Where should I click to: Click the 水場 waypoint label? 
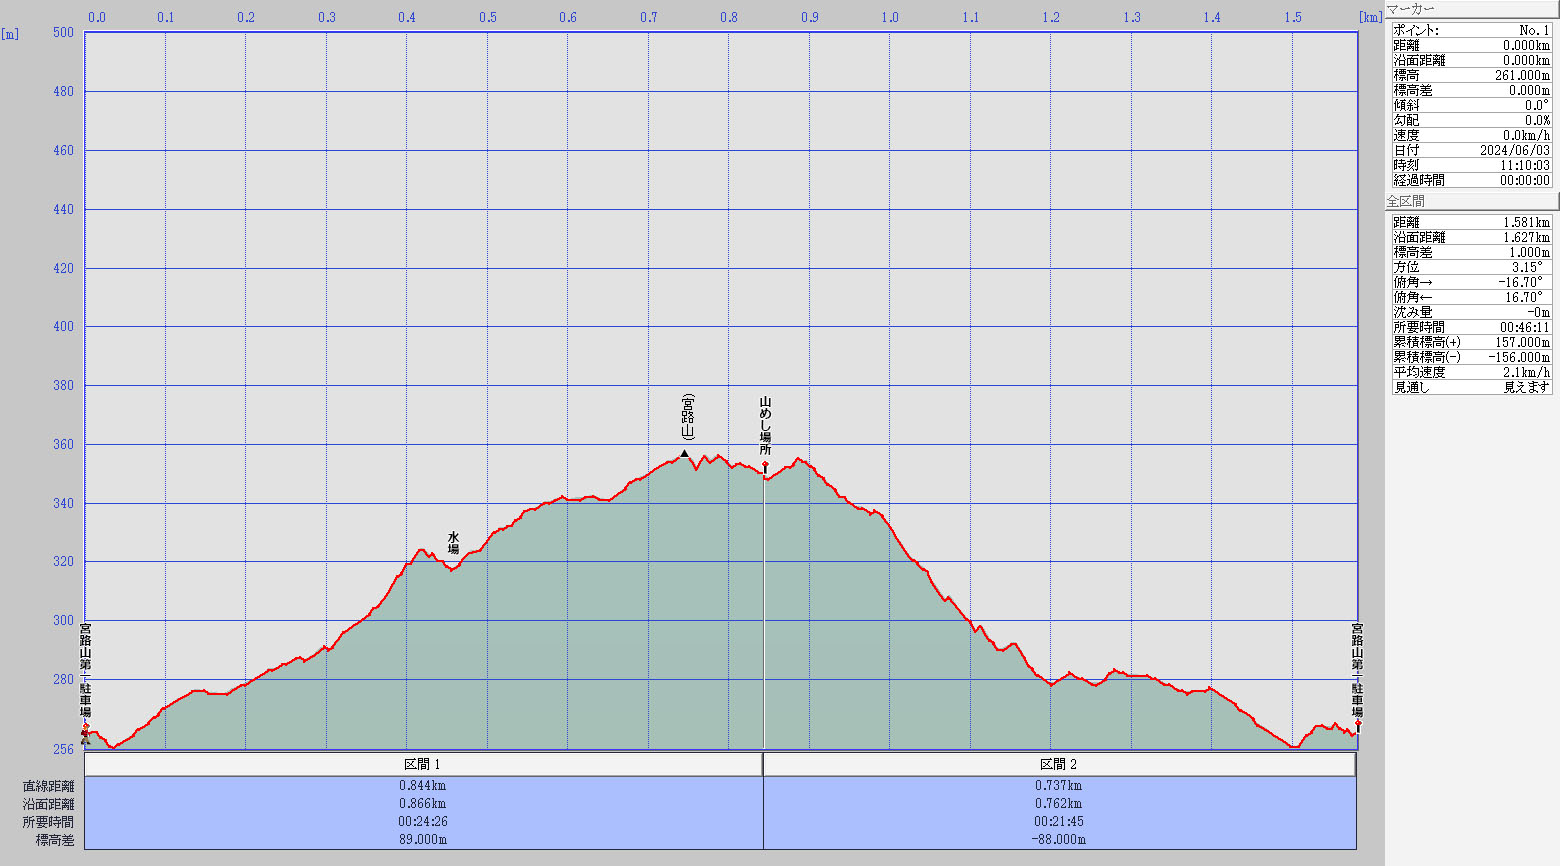click(453, 543)
